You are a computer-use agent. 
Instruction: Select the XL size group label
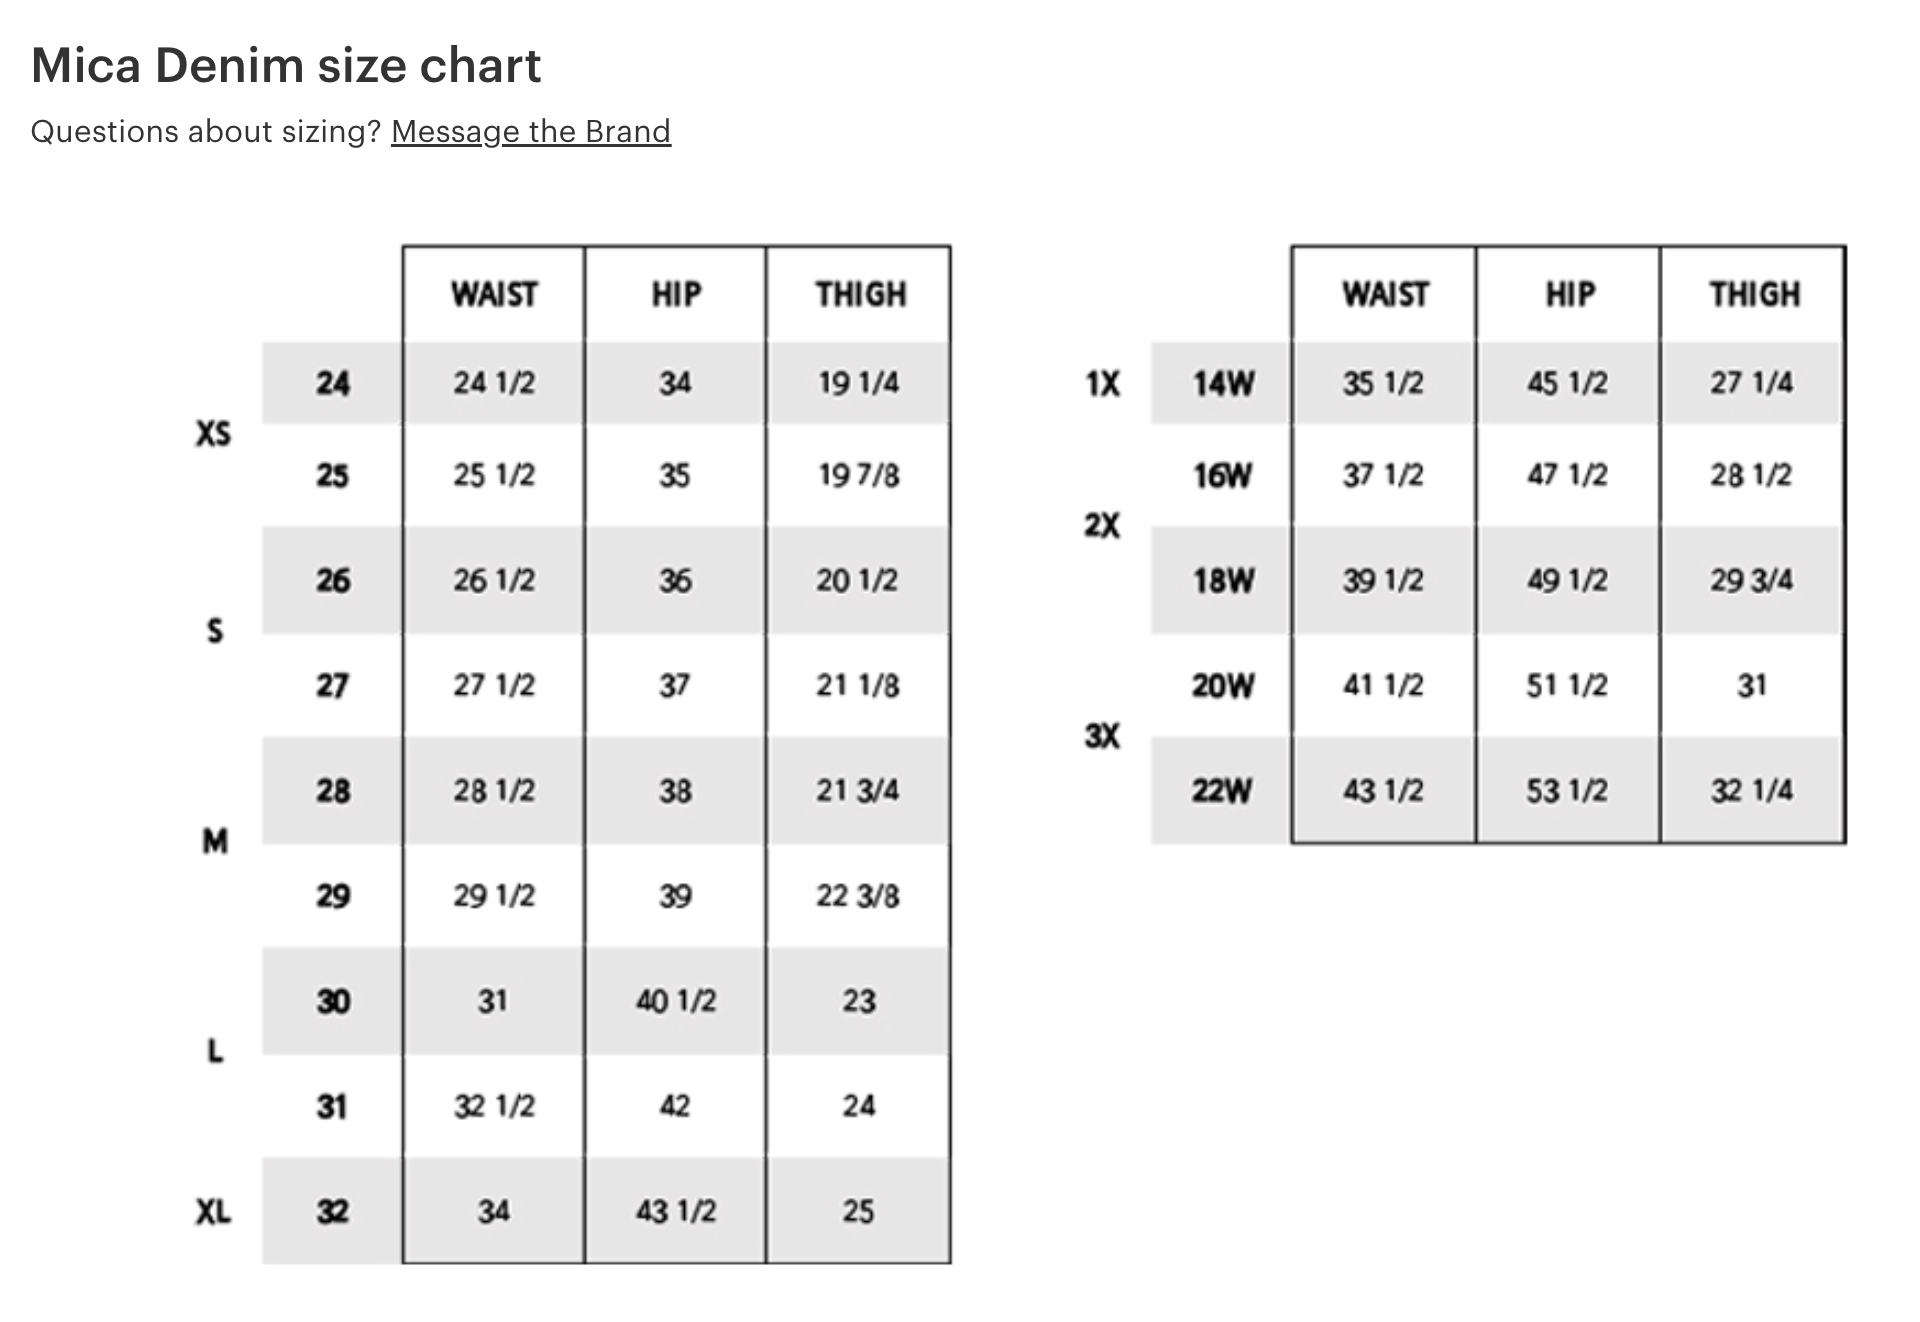click(x=213, y=1212)
